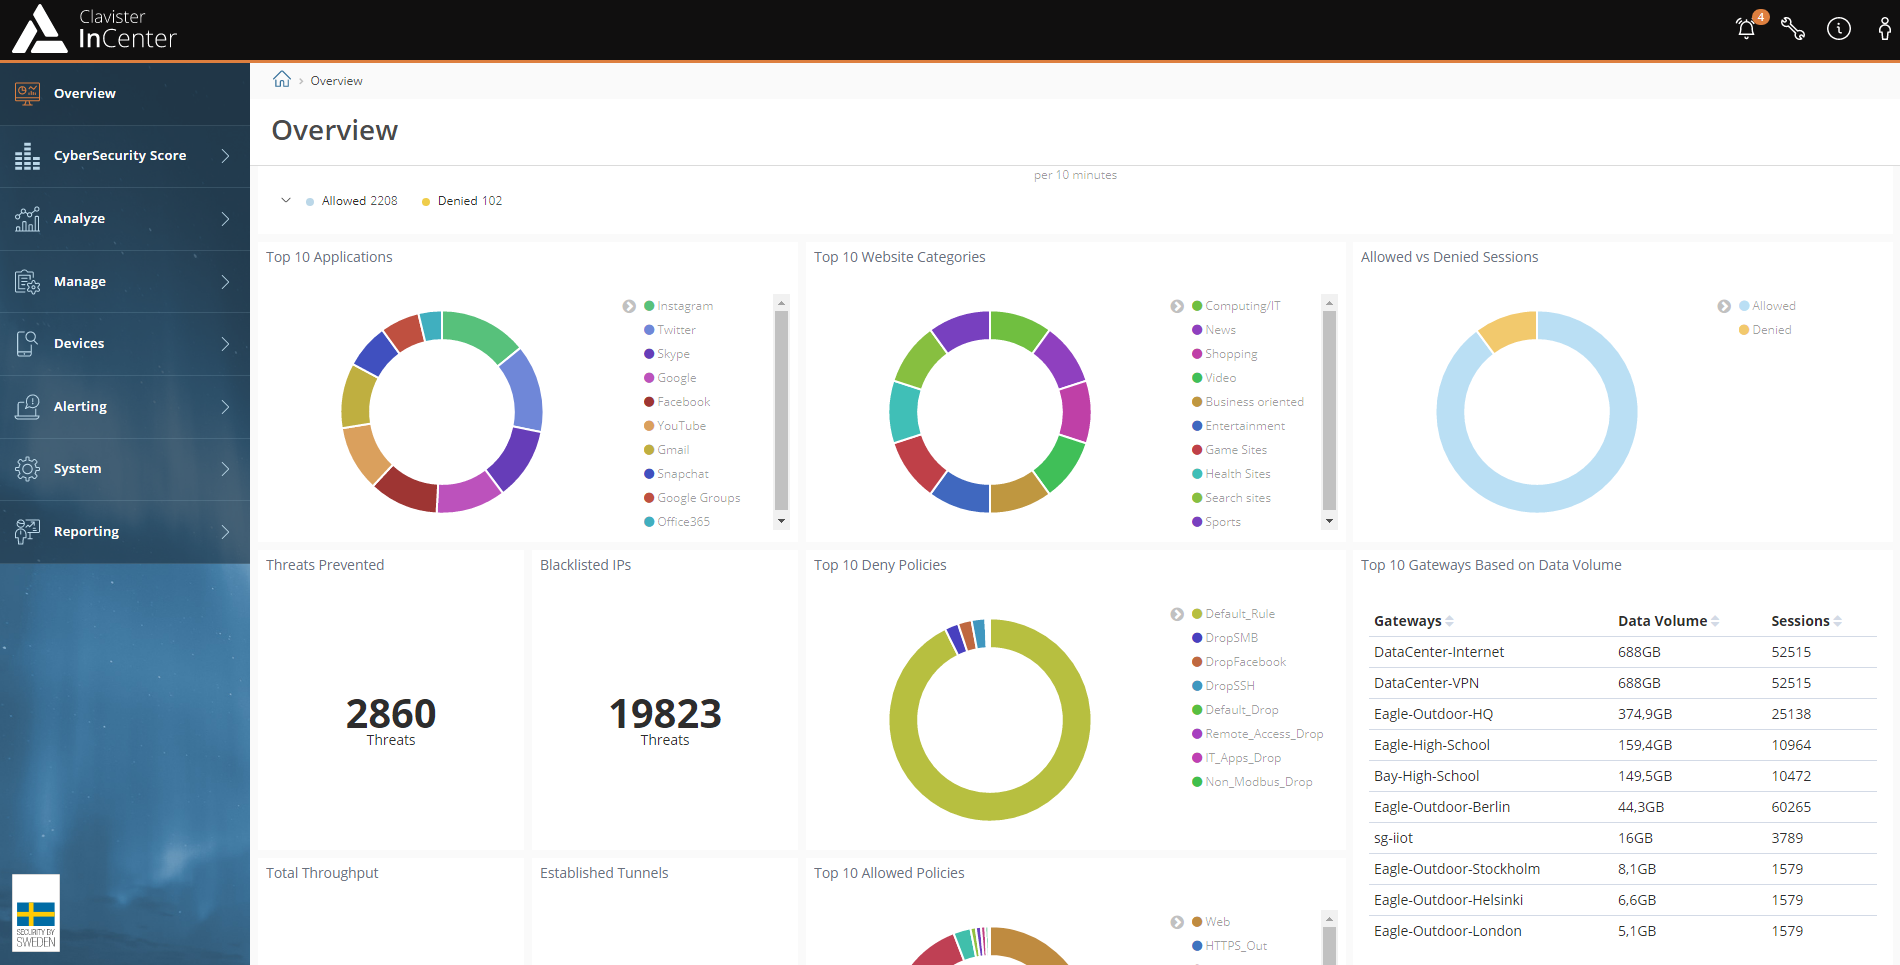Click olive Default_Rule ring in deny policies donut
The width and height of the screenshot is (1900, 965).
click(x=990, y=808)
